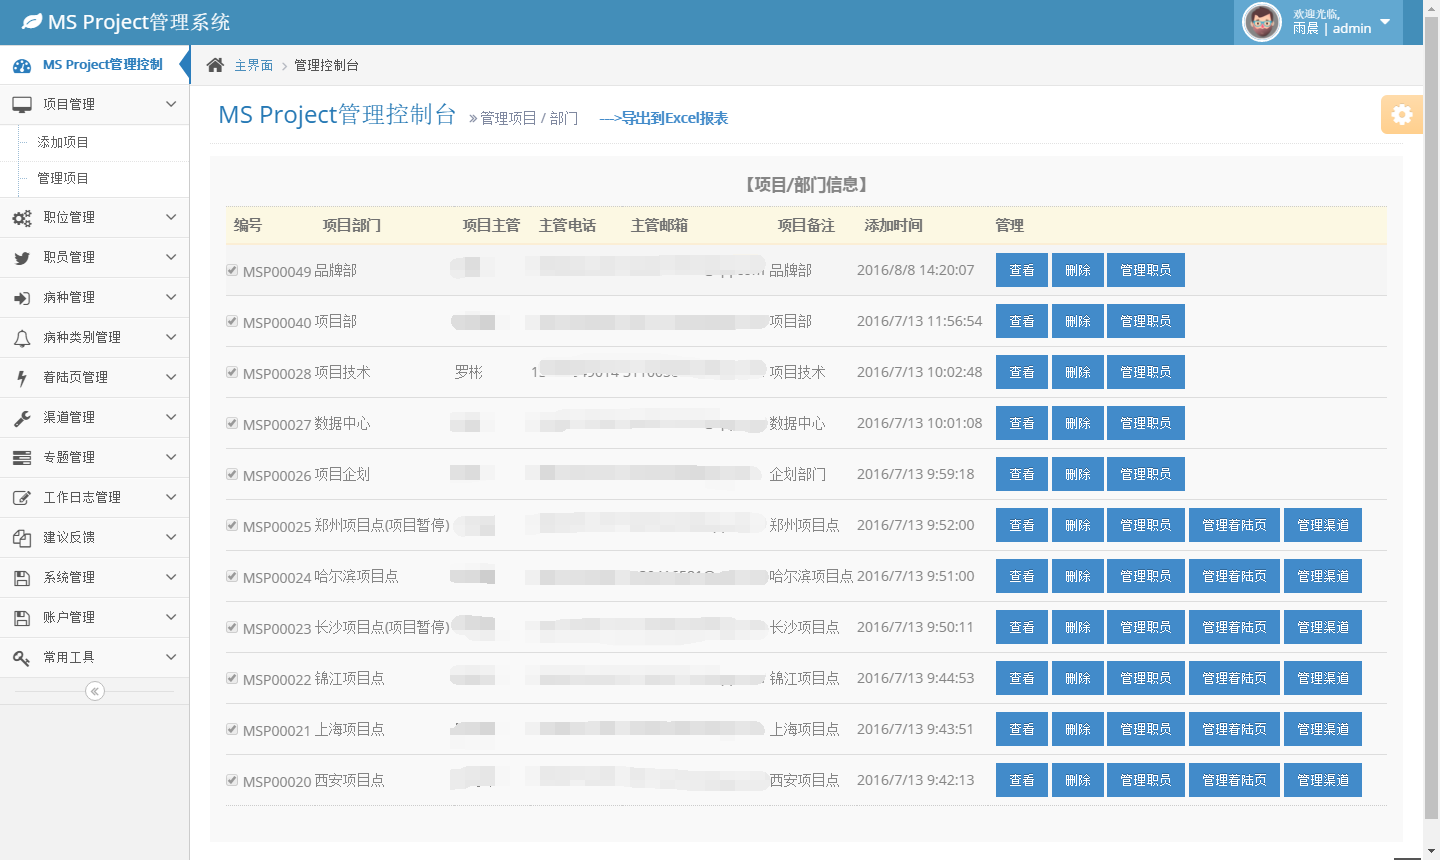Select 管理项目 in the sidebar submenu
Viewport: 1440px width, 860px height.
[x=63, y=178]
